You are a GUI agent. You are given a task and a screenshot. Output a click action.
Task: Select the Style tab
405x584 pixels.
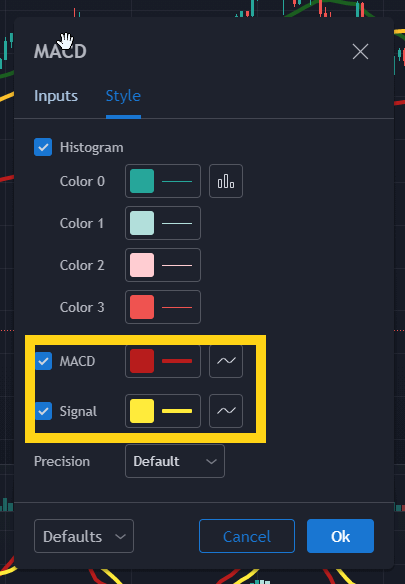pyautogui.click(x=123, y=96)
